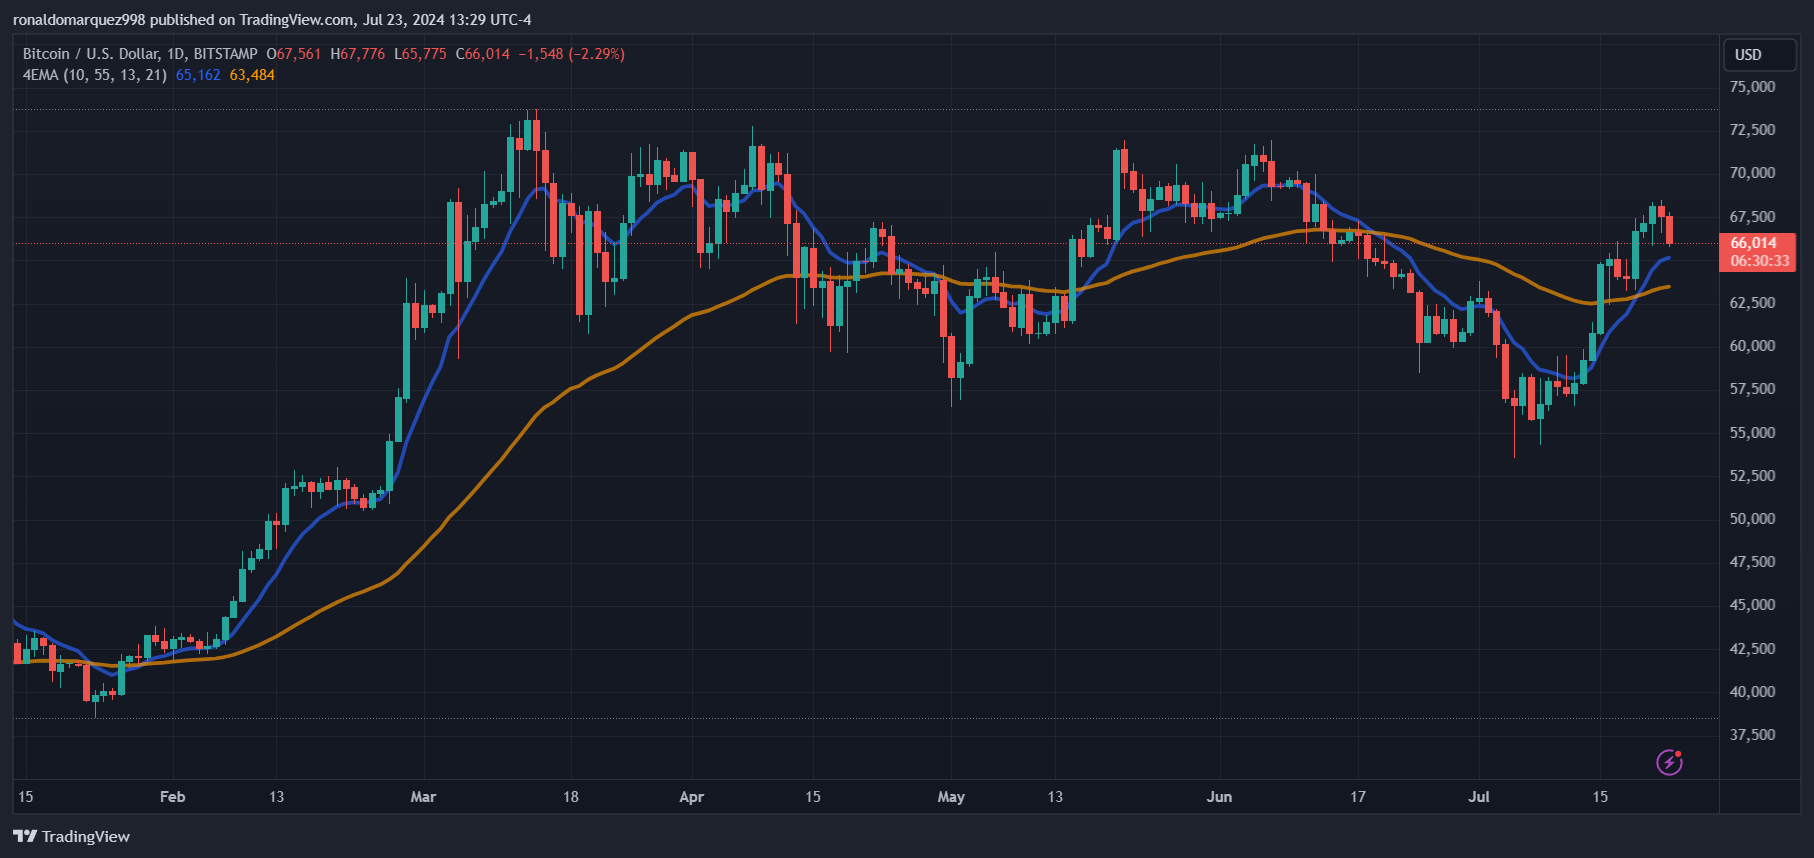Click the Bitcoin / U.S. Dollar symbol title

[x=140, y=54]
